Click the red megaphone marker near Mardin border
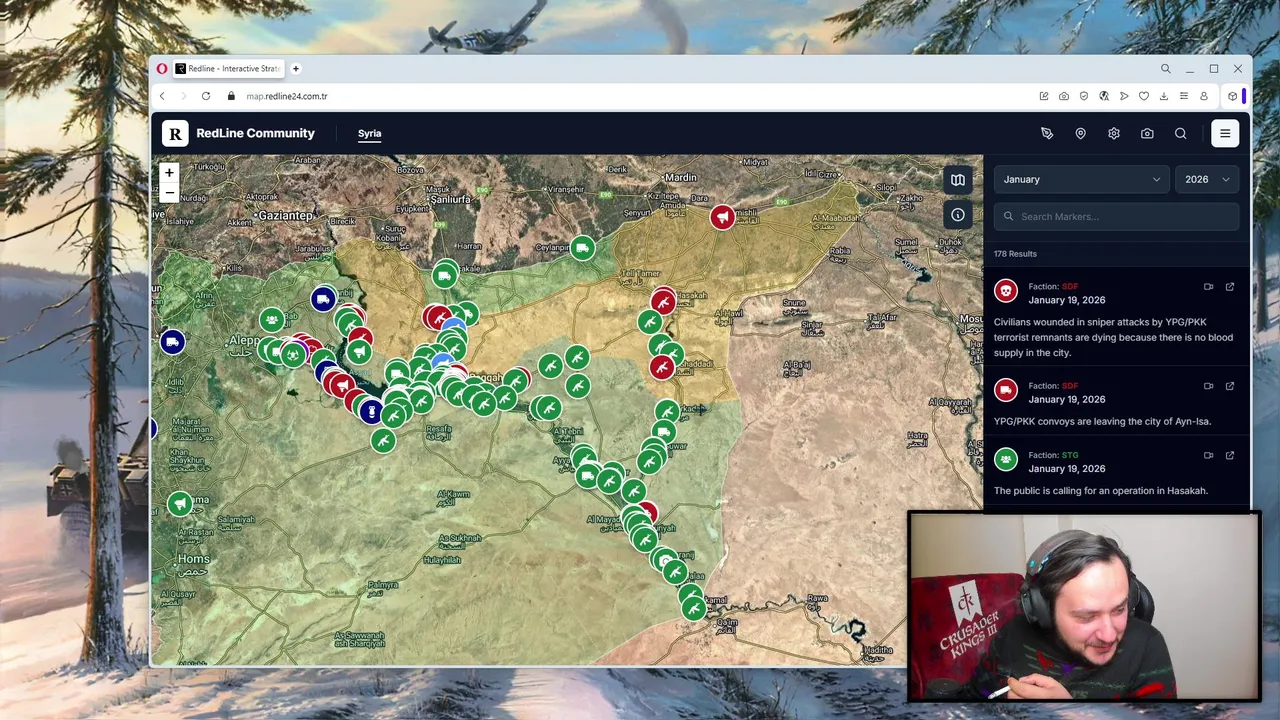1280x720 pixels. coord(723,217)
